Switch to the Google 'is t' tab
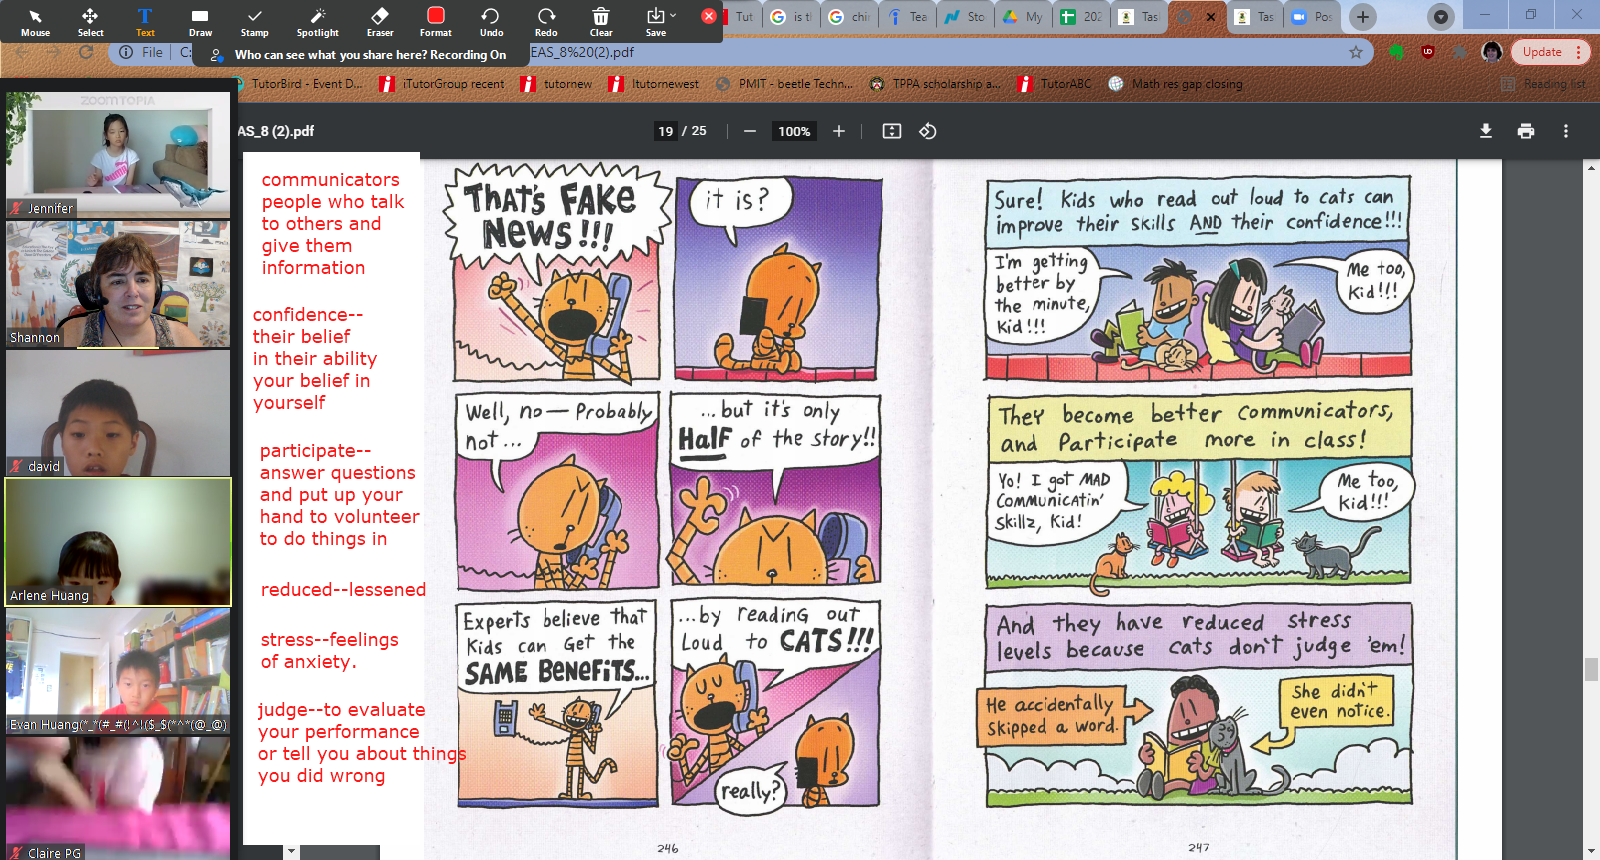Screen dimensions: 1600x860 point(792,17)
